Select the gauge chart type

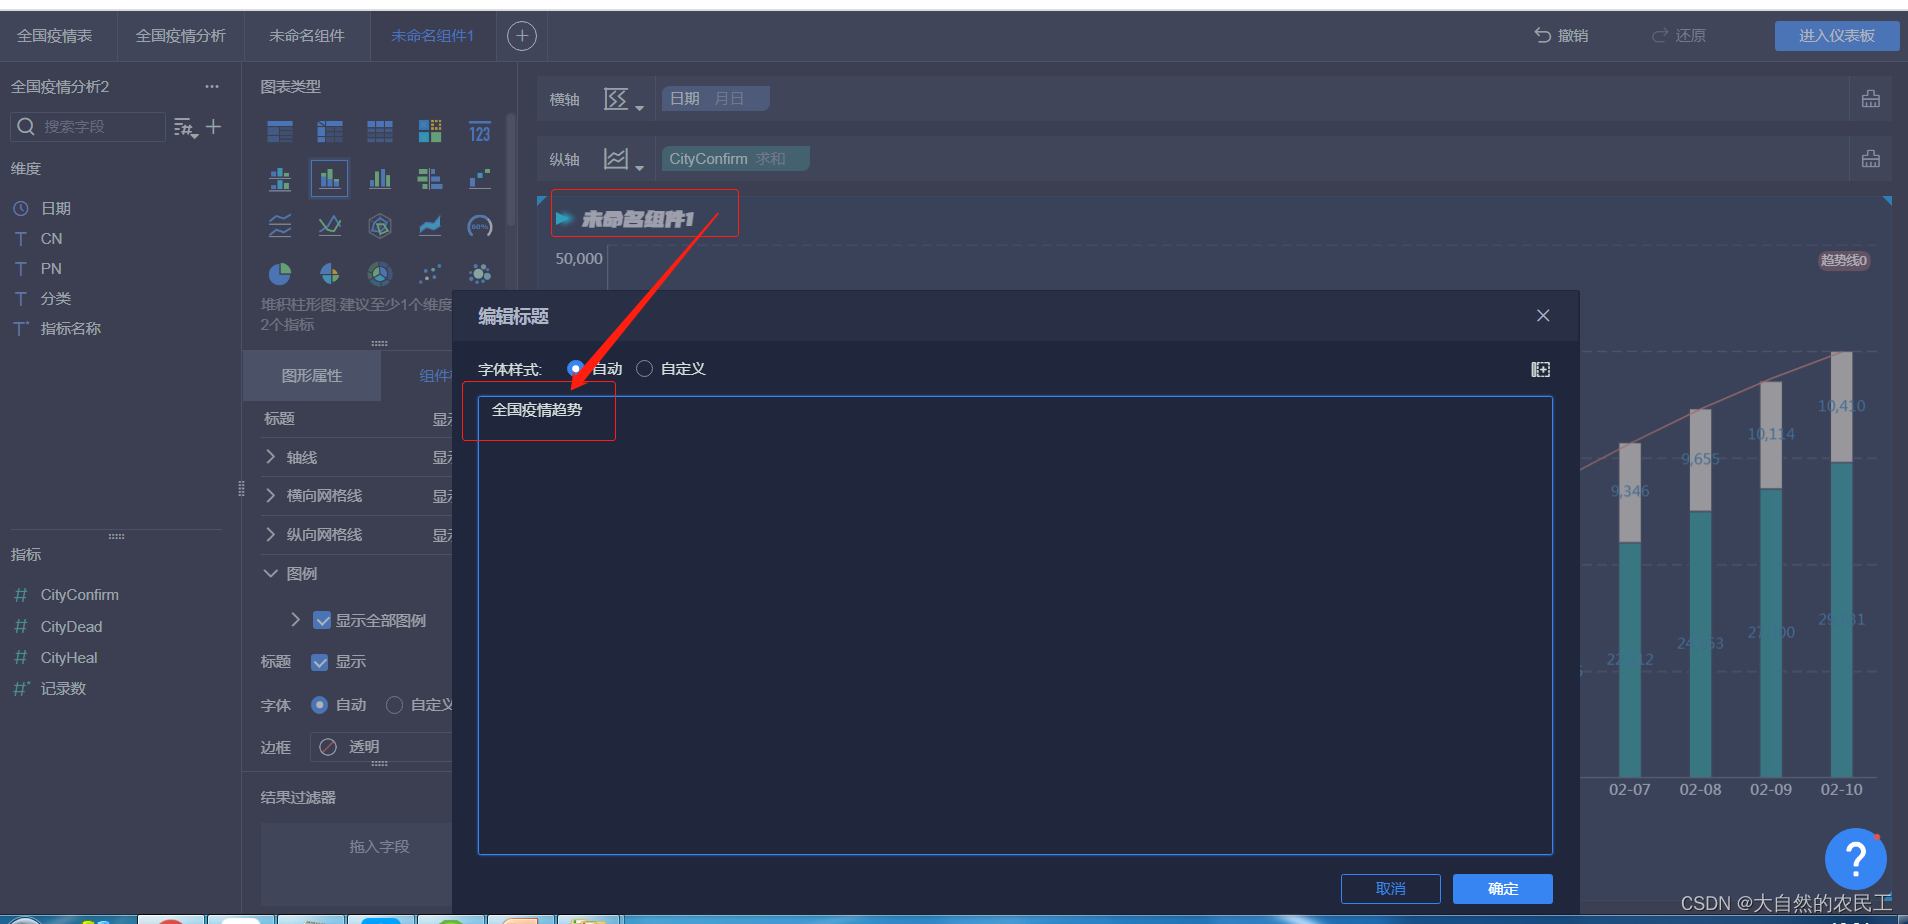[480, 226]
